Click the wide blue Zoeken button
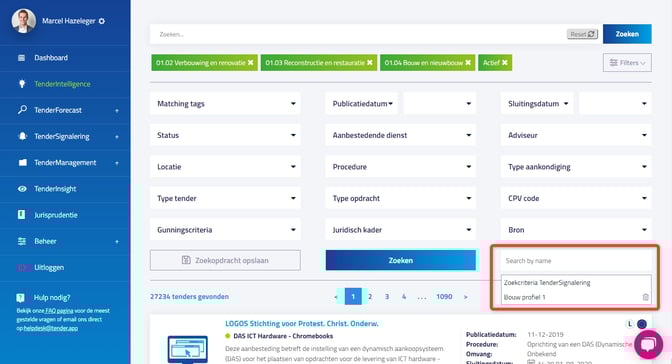The width and height of the screenshot is (672, 364). (x=401, y=260)
